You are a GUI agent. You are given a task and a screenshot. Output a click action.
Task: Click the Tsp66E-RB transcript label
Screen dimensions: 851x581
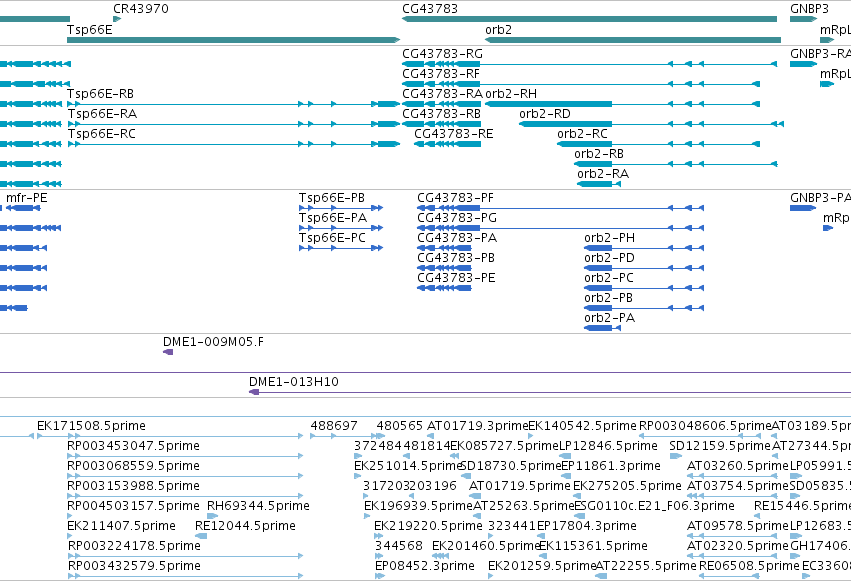coord(100,94)
